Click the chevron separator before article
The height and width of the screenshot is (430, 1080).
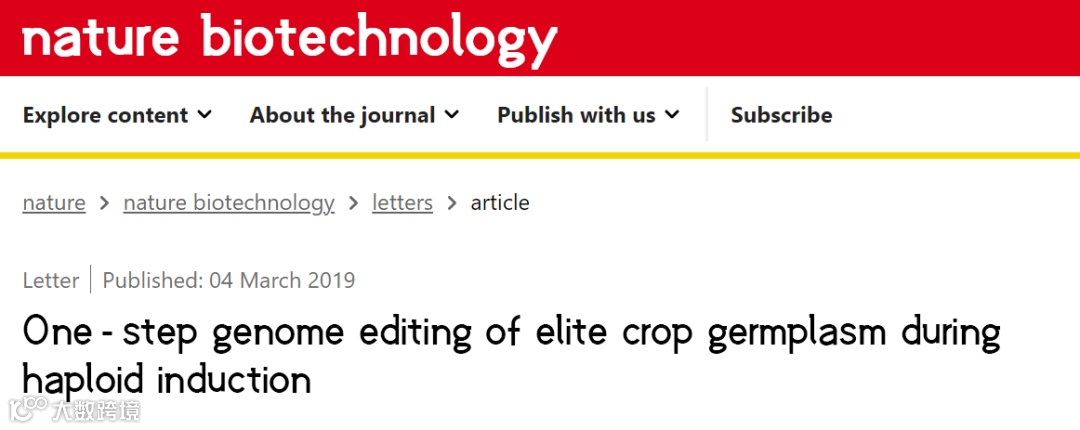click(452, 203)
